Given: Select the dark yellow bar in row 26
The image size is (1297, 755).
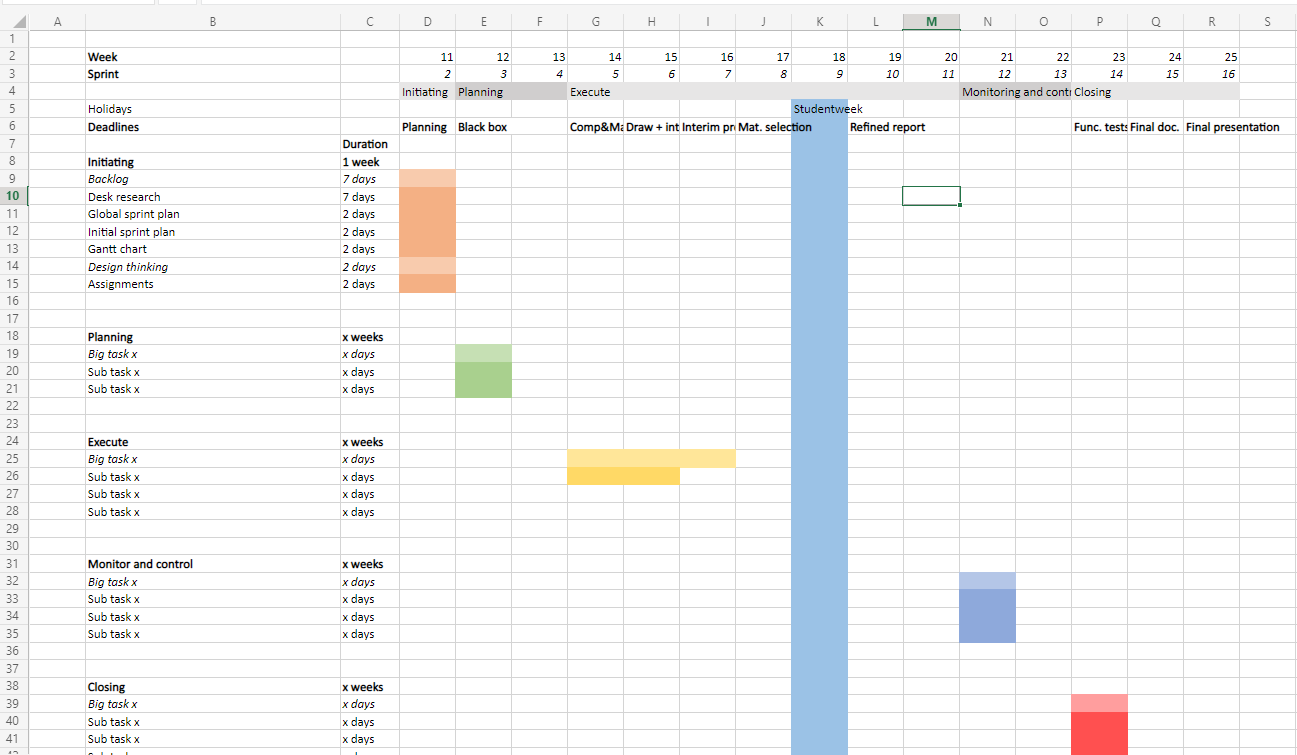Looking at the screenshot, I should click(623, 477).
